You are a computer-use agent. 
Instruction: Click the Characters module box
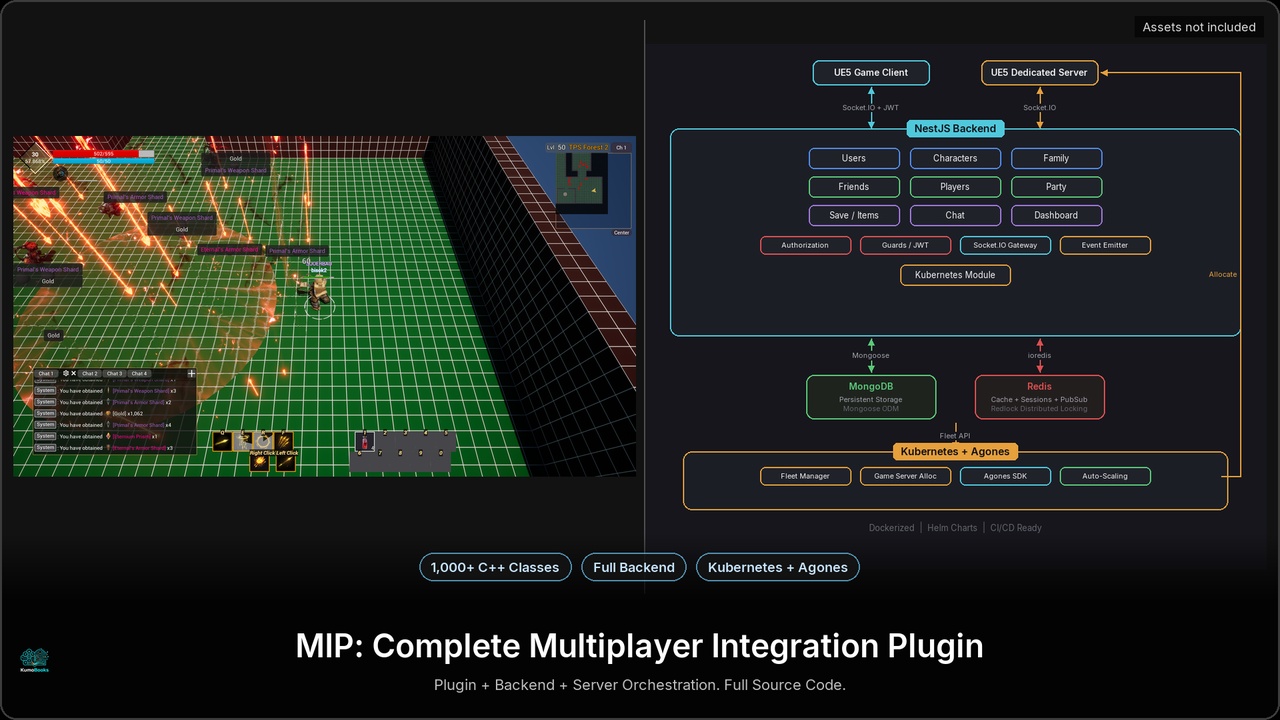[x=955, y=158]
